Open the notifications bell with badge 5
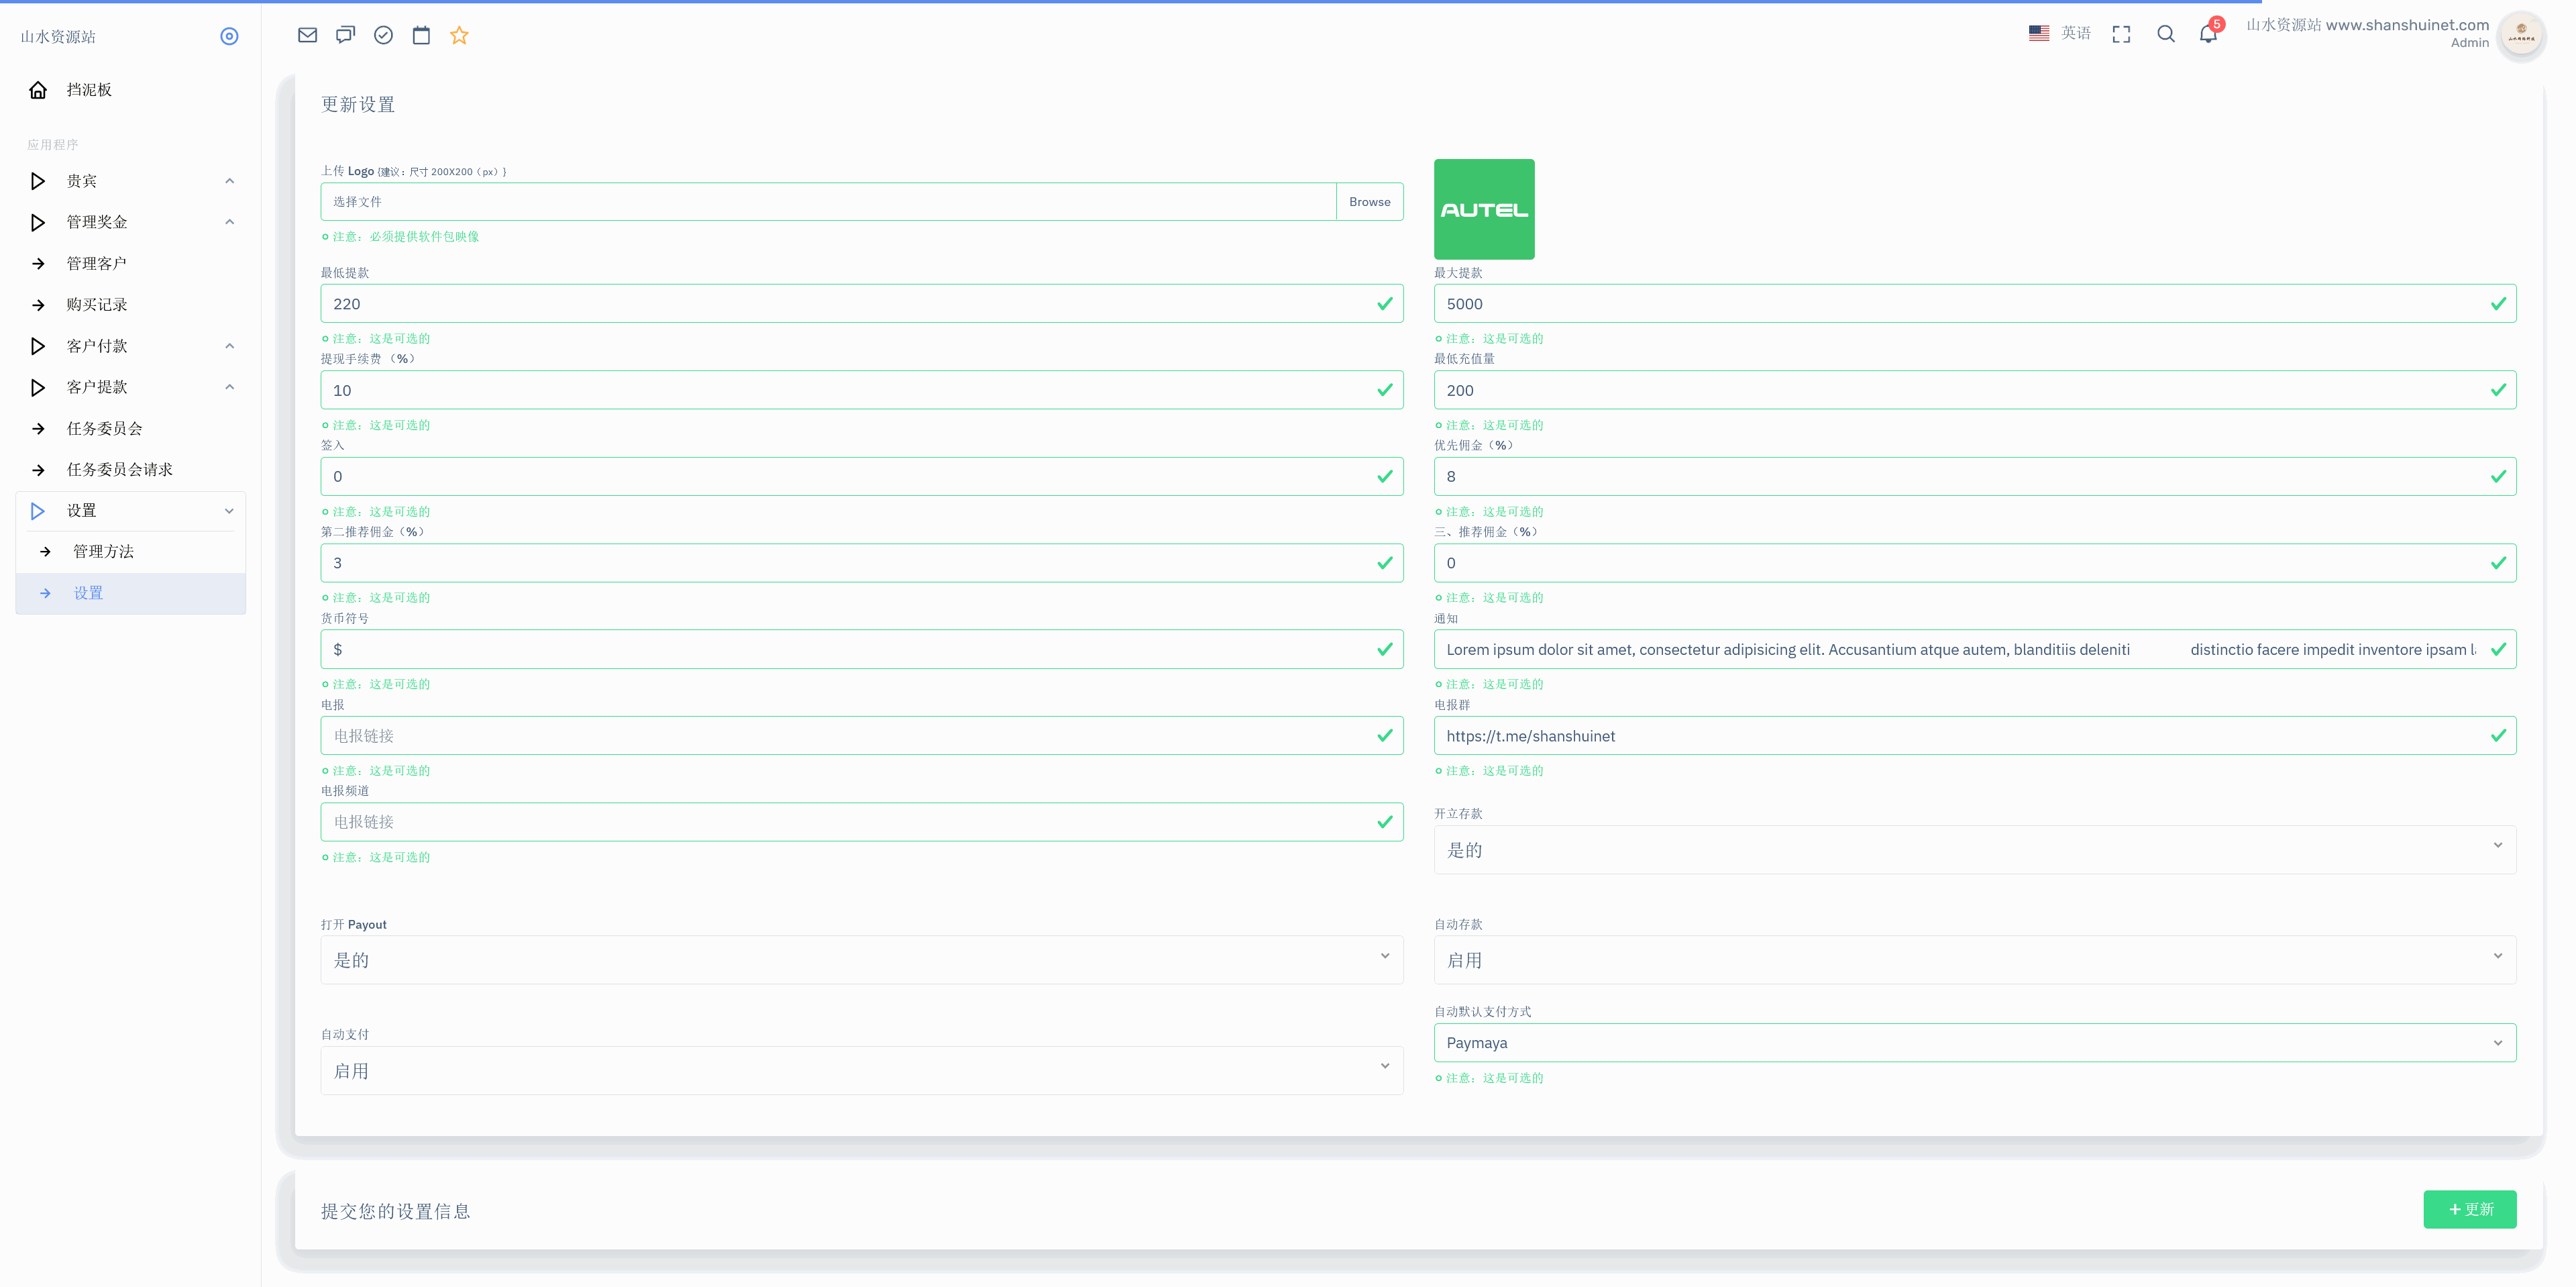 (x=2208, y=34)
